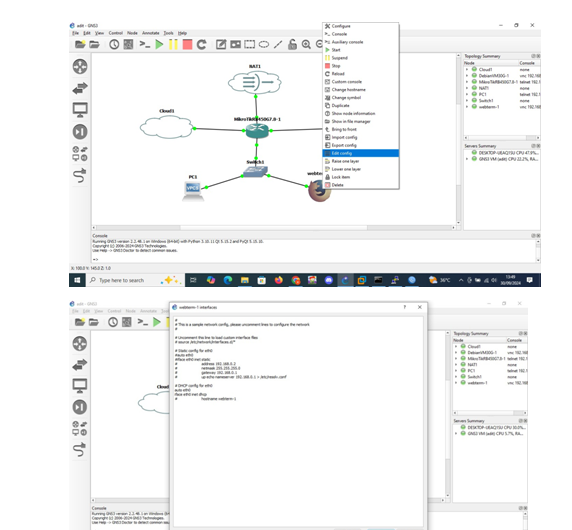Click the padlock lock-items icon in upper toolbar
Image resolution: width=572 pixels, height=530 pixels.
pyautogui.click(x=292, y=45)
